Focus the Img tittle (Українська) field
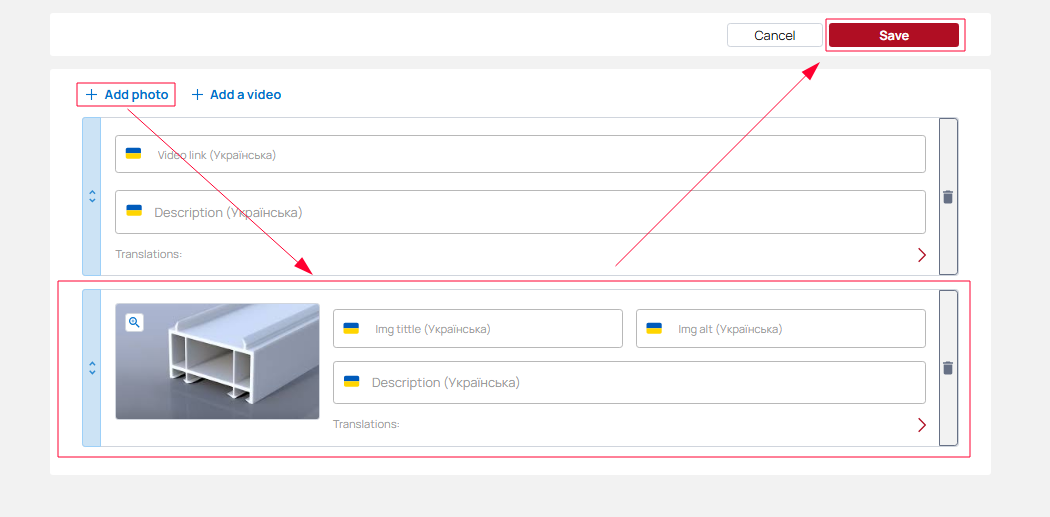 [477, 328]
